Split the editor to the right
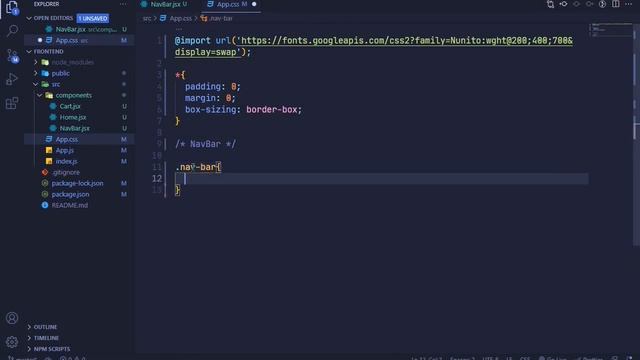 click(616, 4)
